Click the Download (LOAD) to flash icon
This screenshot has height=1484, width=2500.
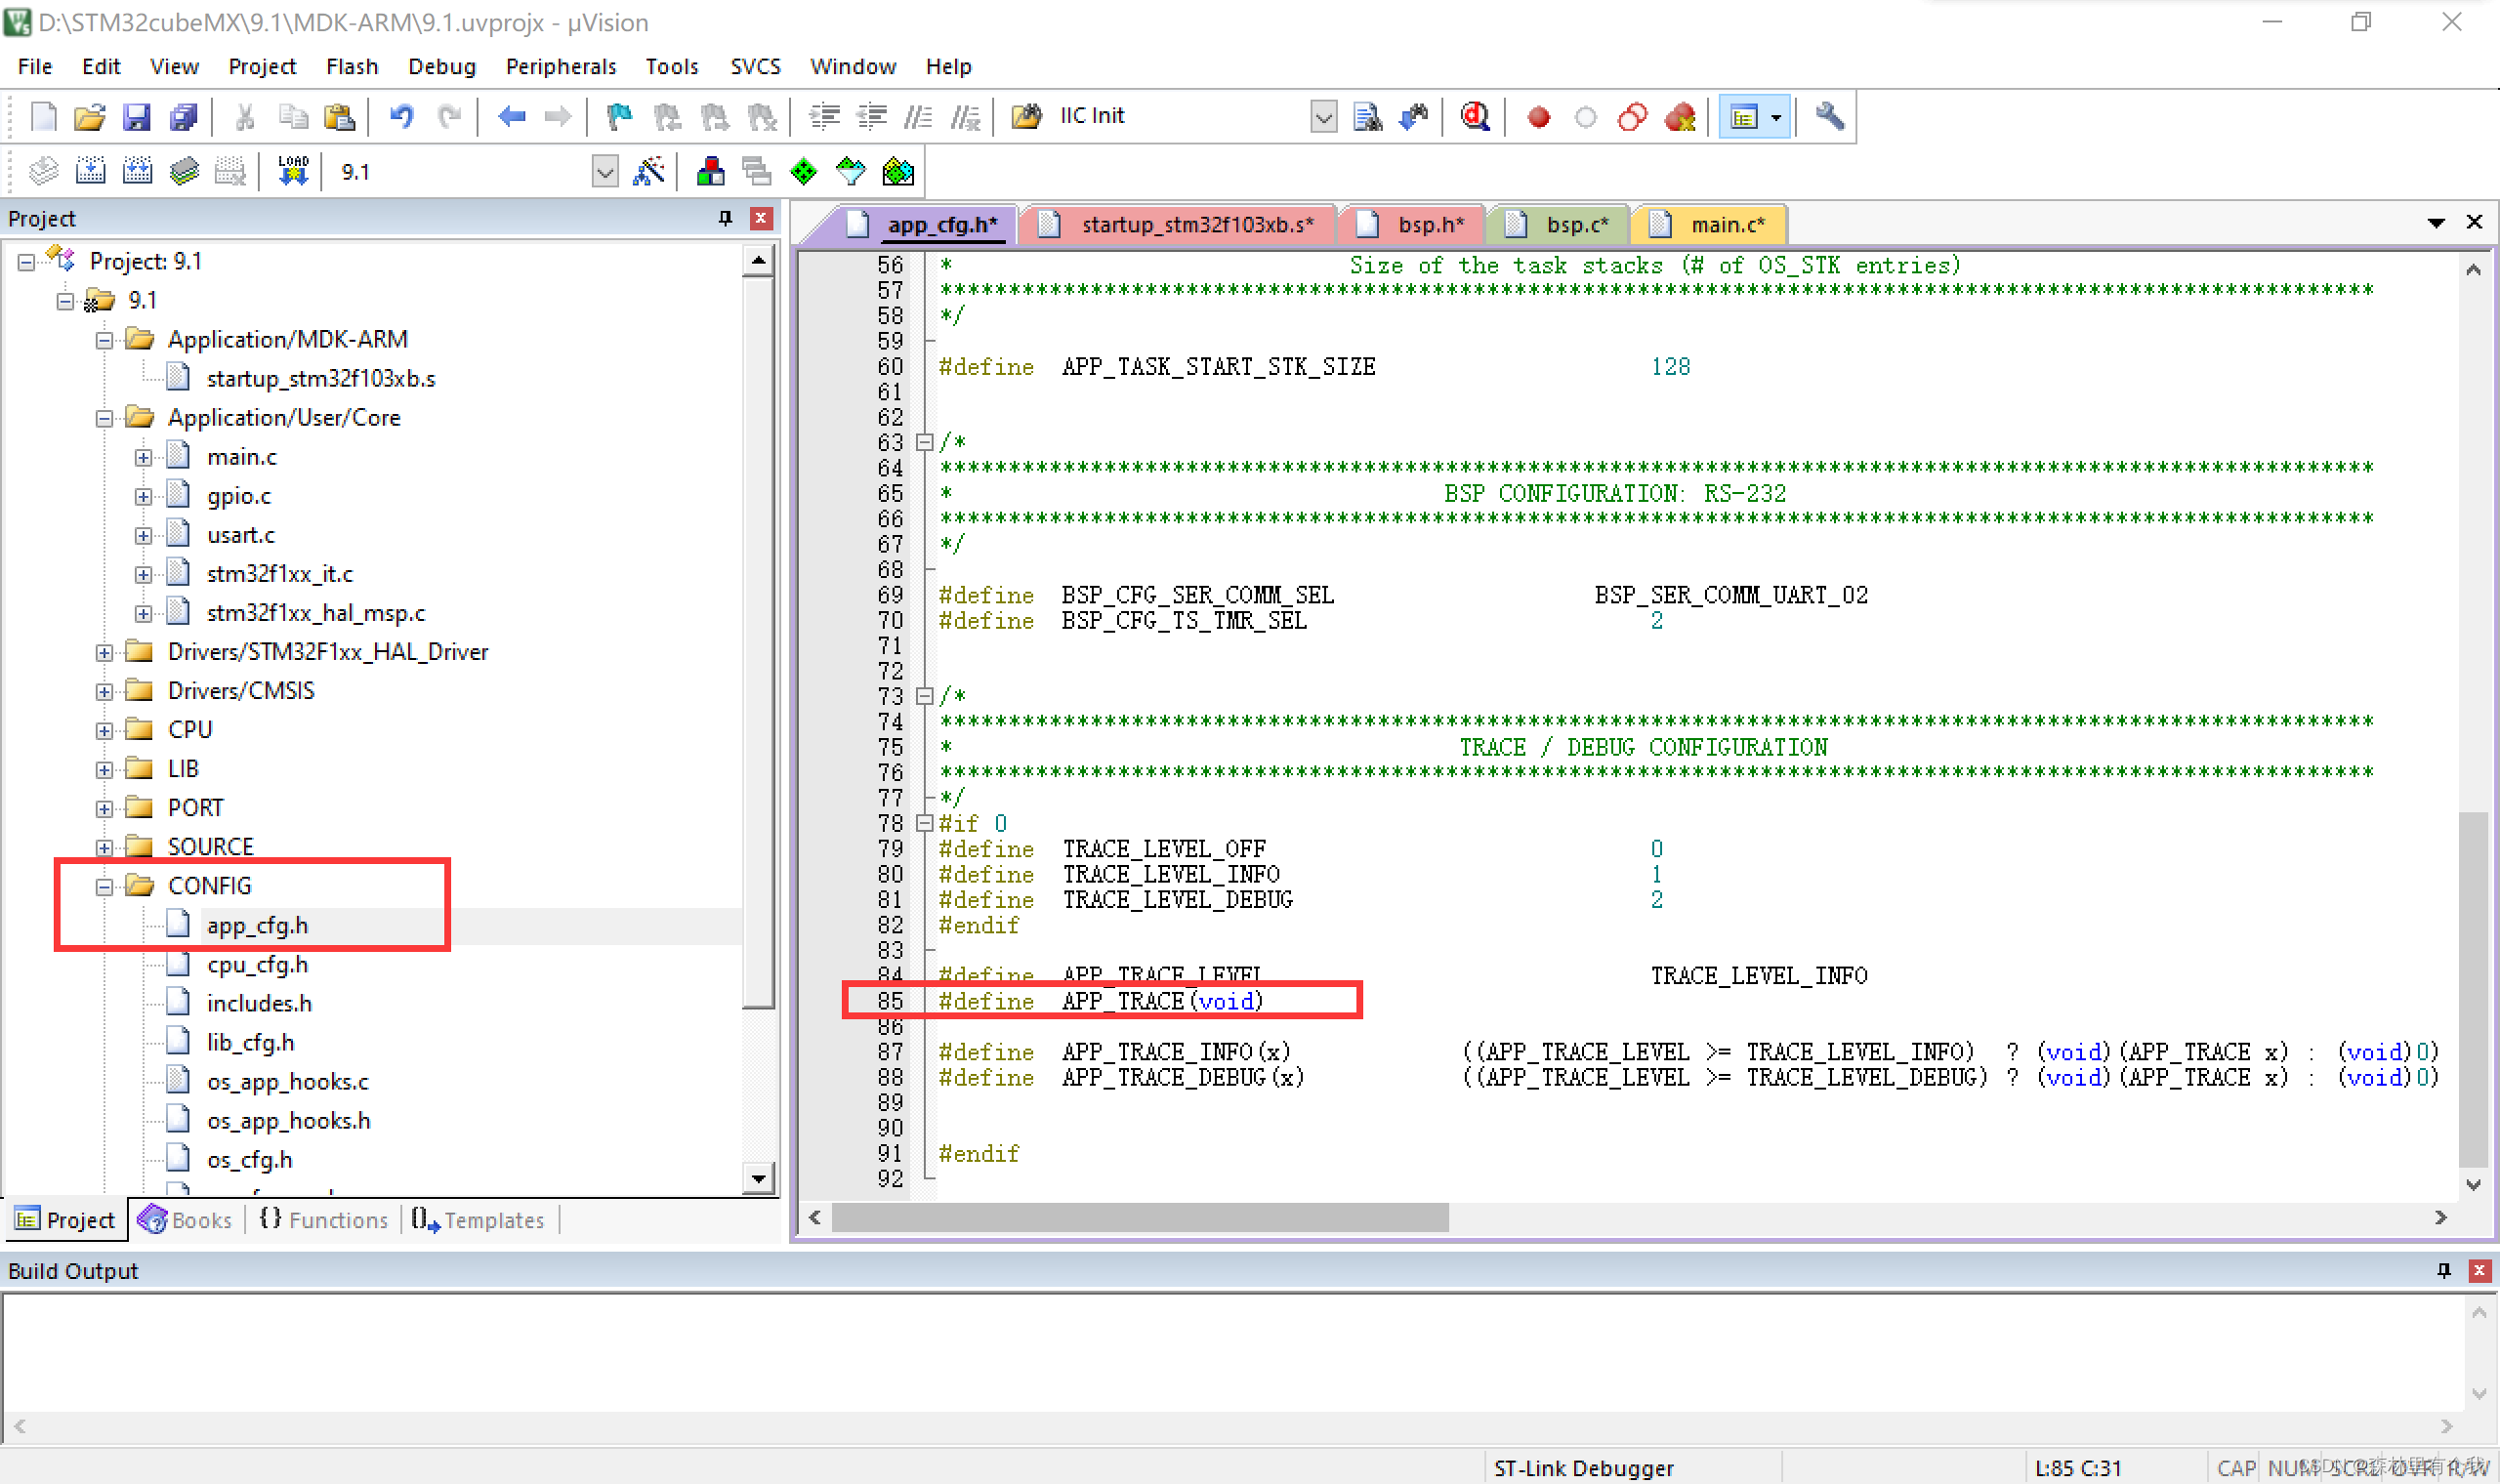pos(293,172)
